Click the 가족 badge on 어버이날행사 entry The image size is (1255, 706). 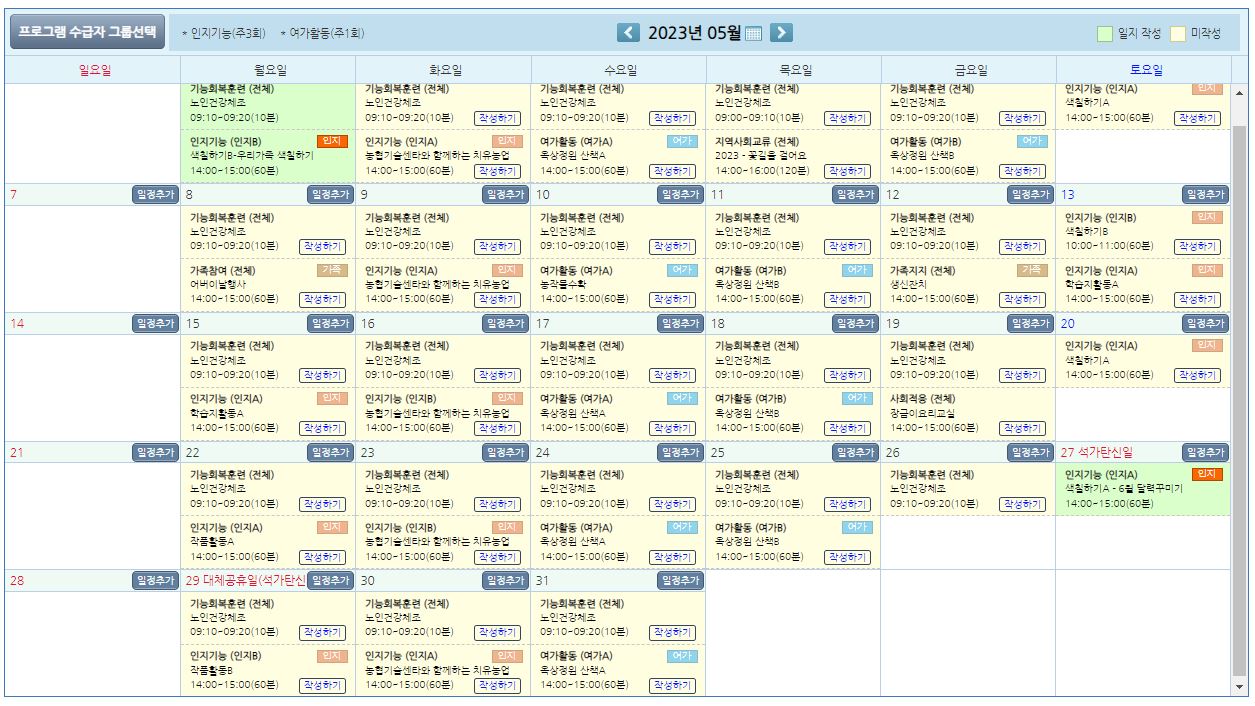(331, 270)
